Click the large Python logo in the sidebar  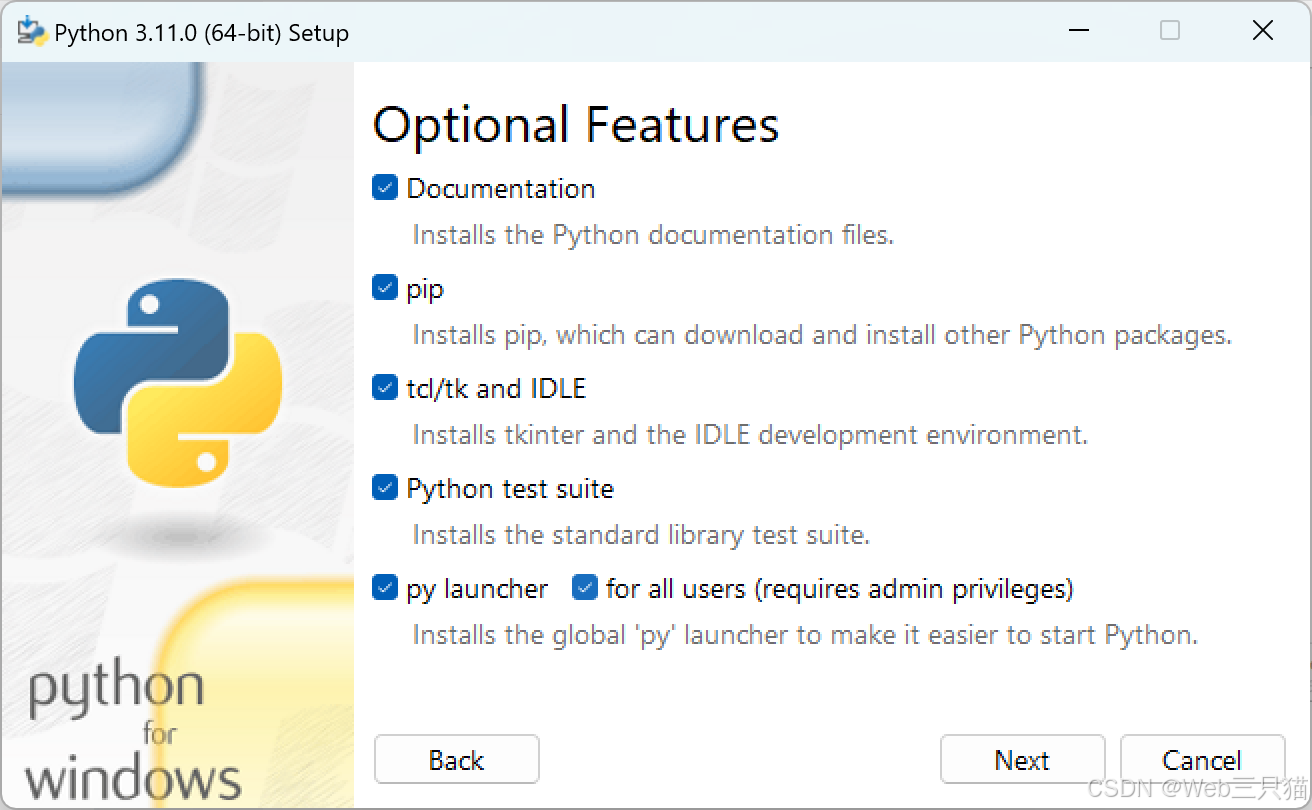tap(177, 380)
